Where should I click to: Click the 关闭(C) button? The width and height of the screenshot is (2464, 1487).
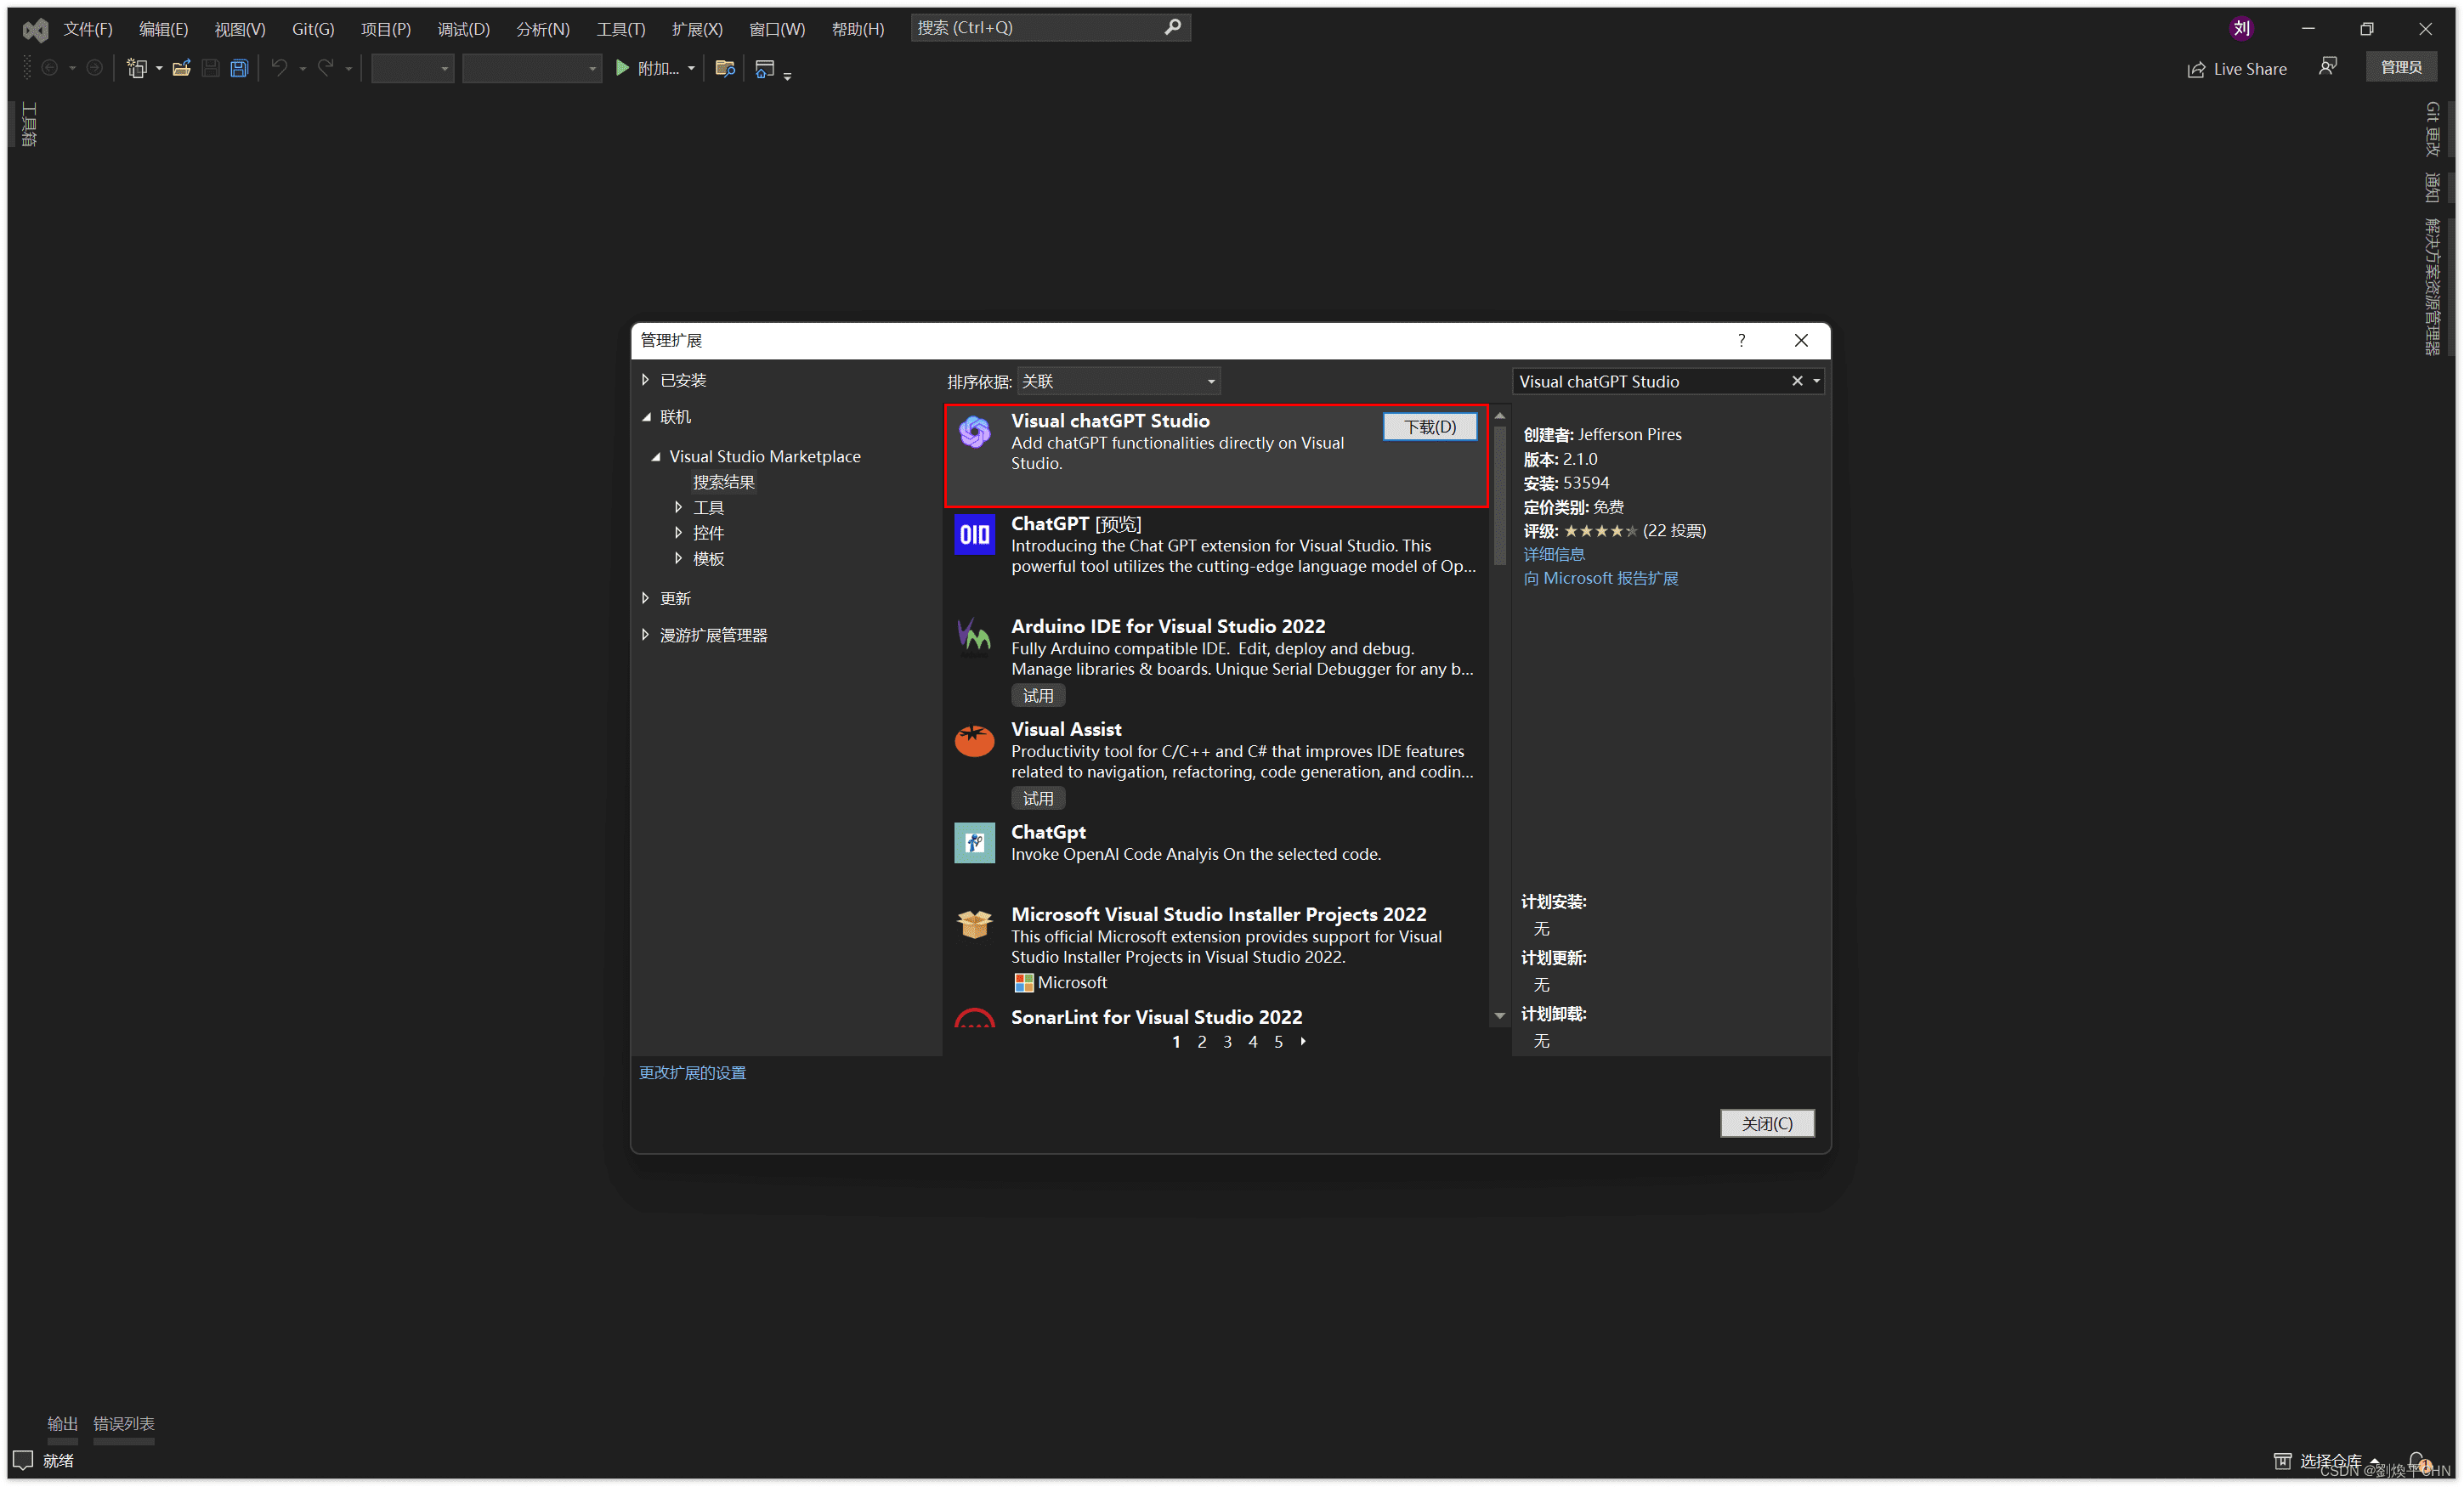pyautogui.click(x=1767, y=1124)
